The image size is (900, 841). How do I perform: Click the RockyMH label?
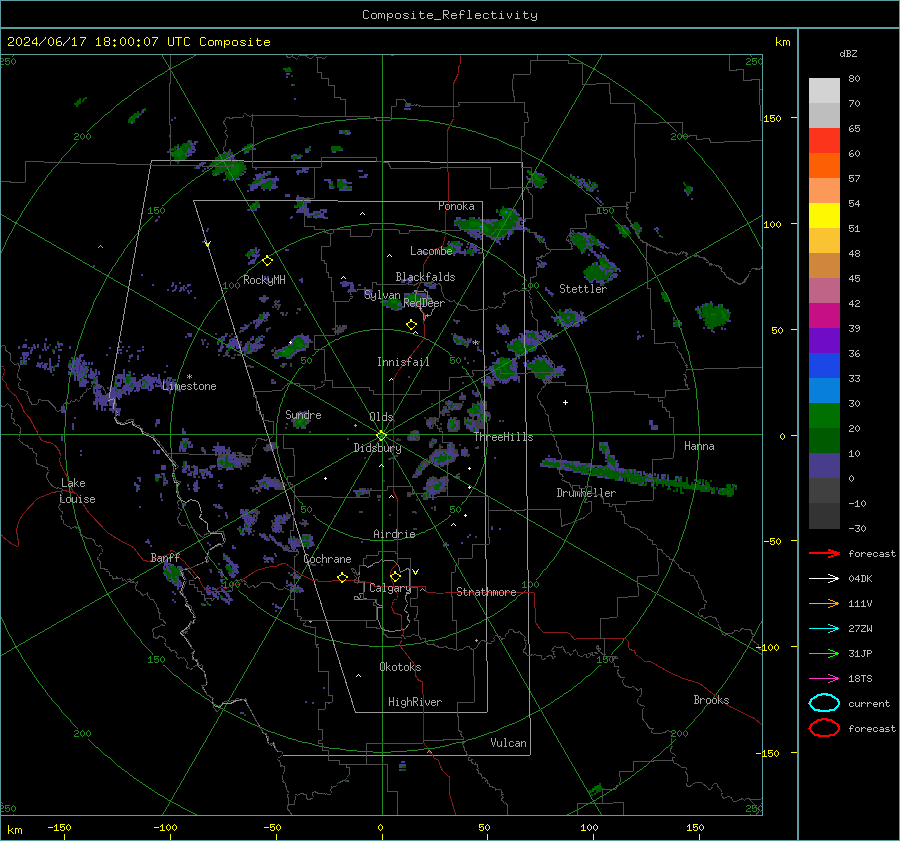tap(264, 280)
